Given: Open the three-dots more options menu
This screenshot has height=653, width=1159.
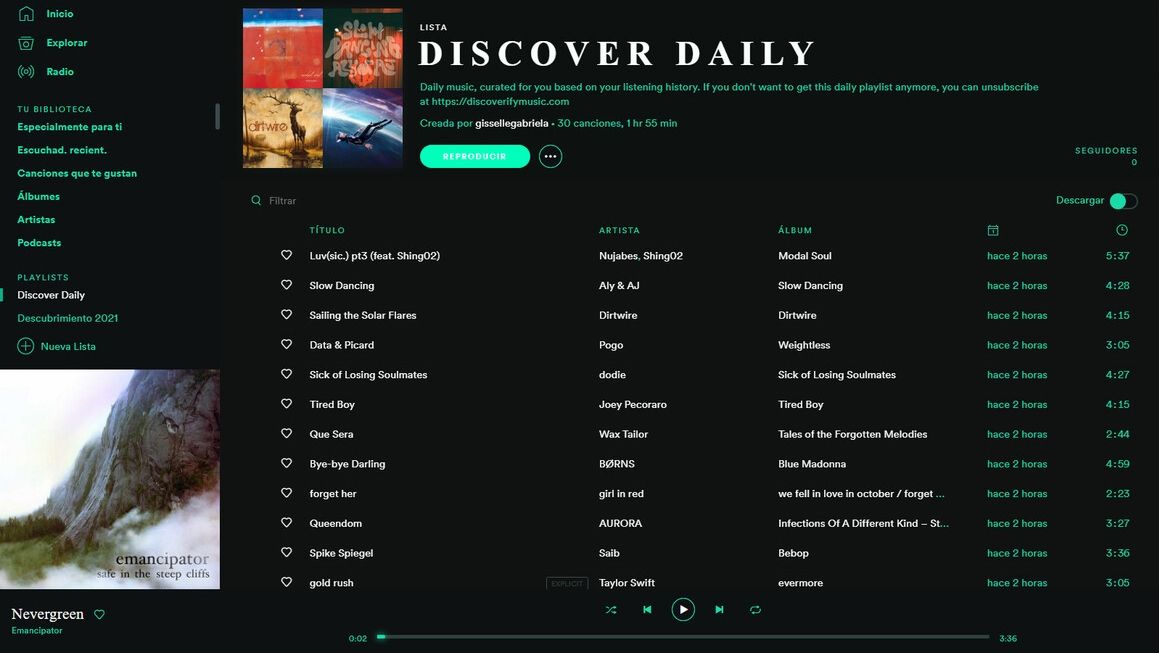Looking at the screenshot, I should click(x=550, y=156).
